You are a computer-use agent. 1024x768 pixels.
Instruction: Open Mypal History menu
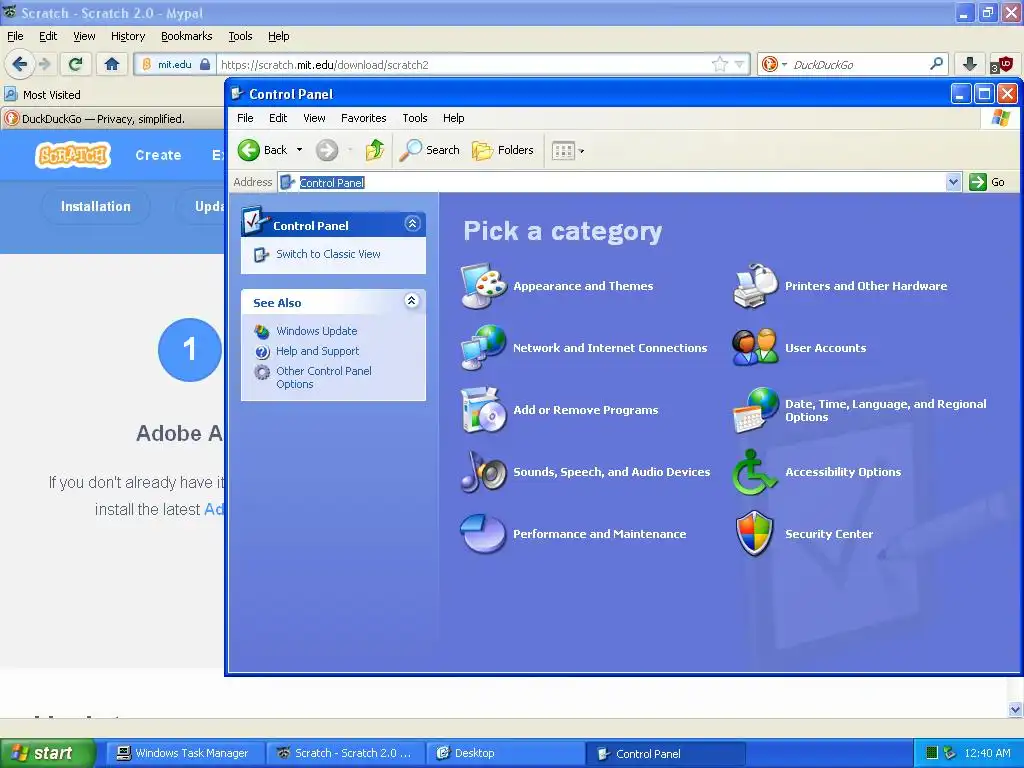(x=128, y=36)
